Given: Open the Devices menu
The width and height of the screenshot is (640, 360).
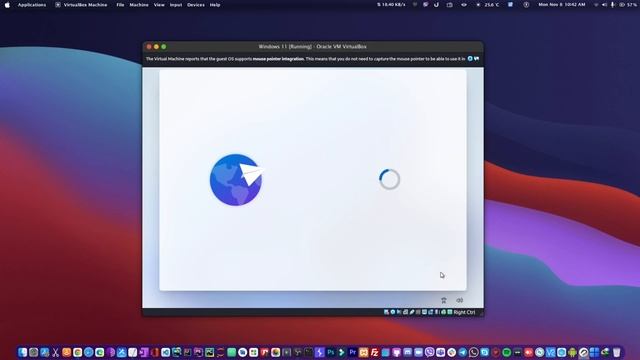Looking at the screenshot, I should [196, 5].
